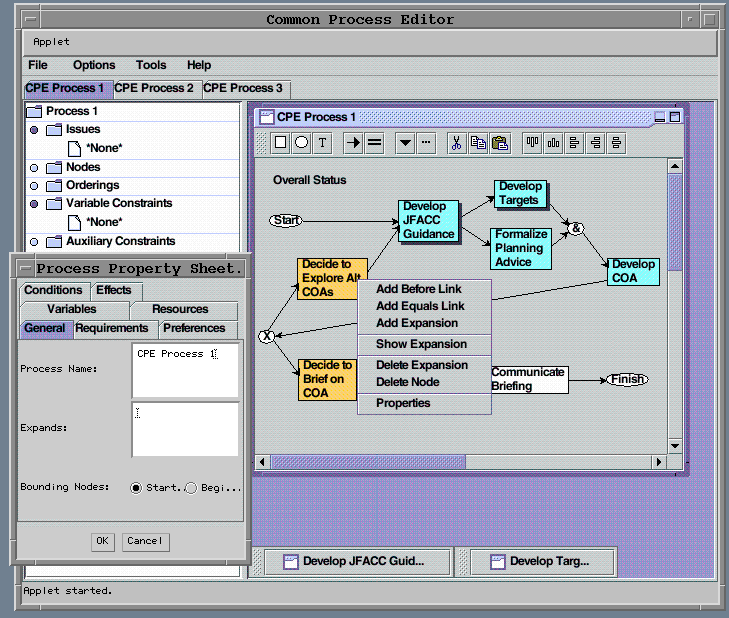Switch to the CPE Process 2 tab
This screenshot has width=729, height=618.
click(155, 88)
